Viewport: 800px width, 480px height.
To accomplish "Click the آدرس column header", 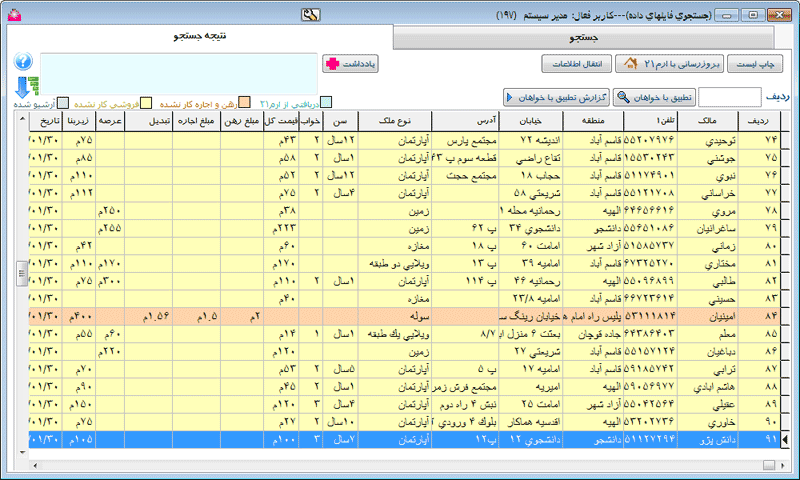I will click(465, 121).
